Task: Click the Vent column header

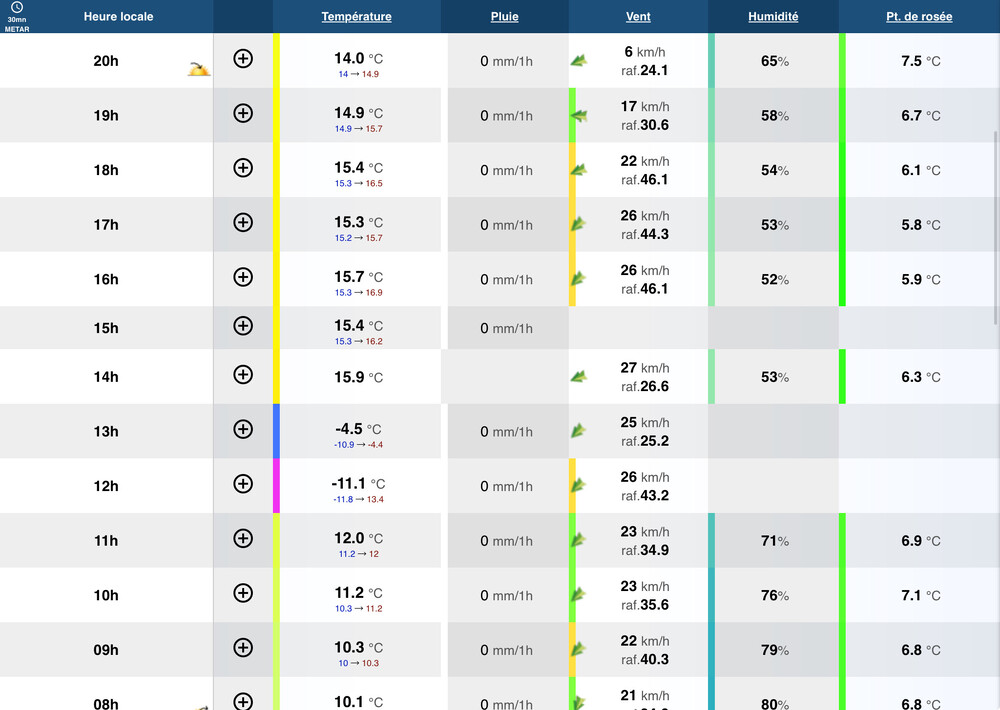Action: (x=638, y=17)
